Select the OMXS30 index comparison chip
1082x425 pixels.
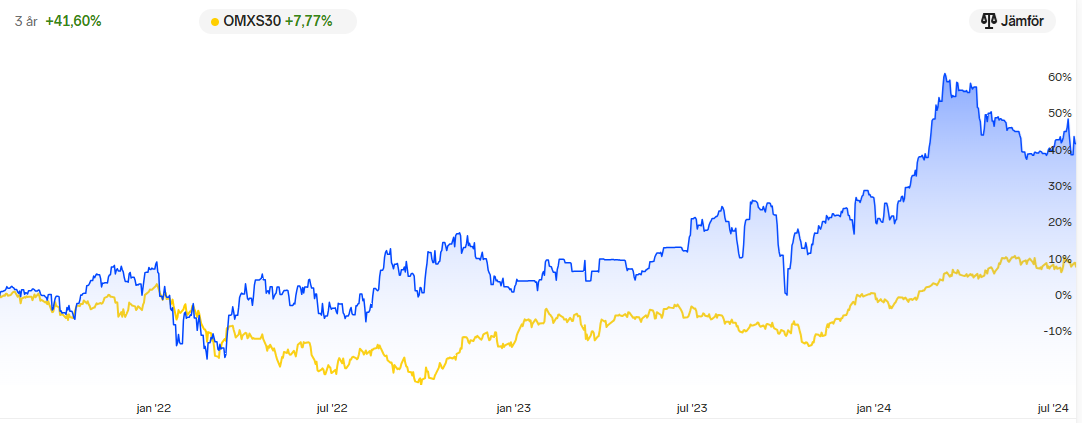tap(277, 21)
